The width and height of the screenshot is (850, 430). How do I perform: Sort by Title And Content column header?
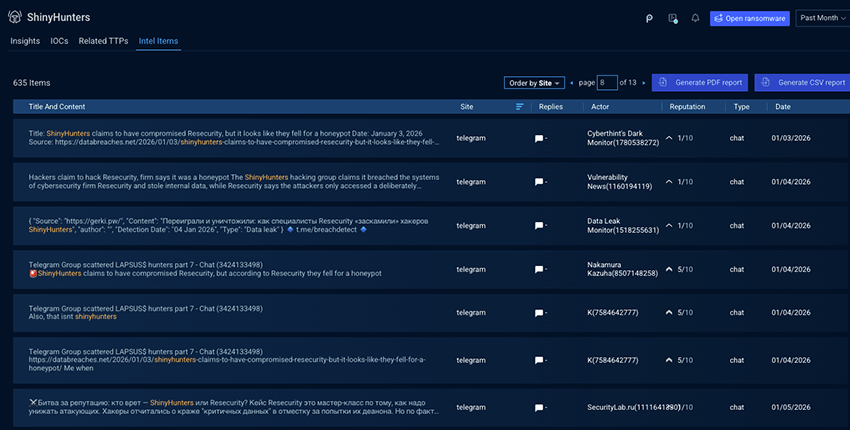pyautogui.click(x=57, y=107)
